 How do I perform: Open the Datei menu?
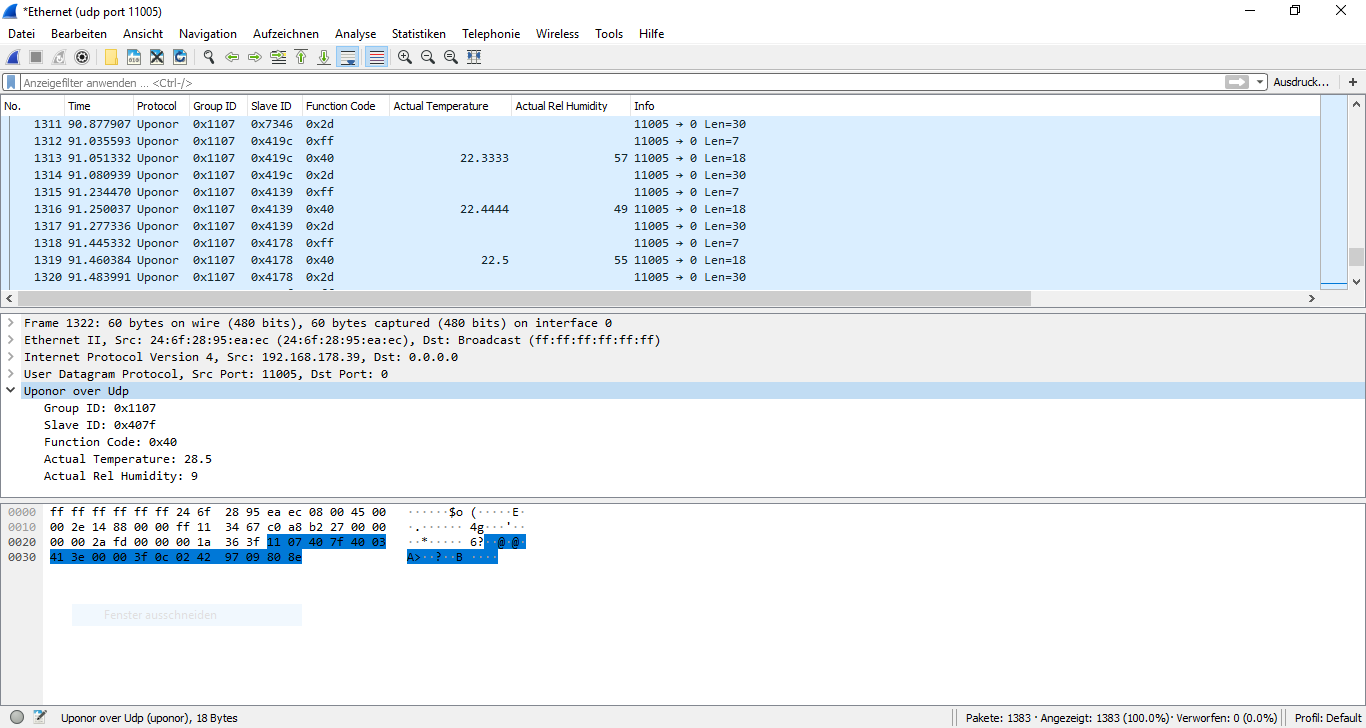21,34
